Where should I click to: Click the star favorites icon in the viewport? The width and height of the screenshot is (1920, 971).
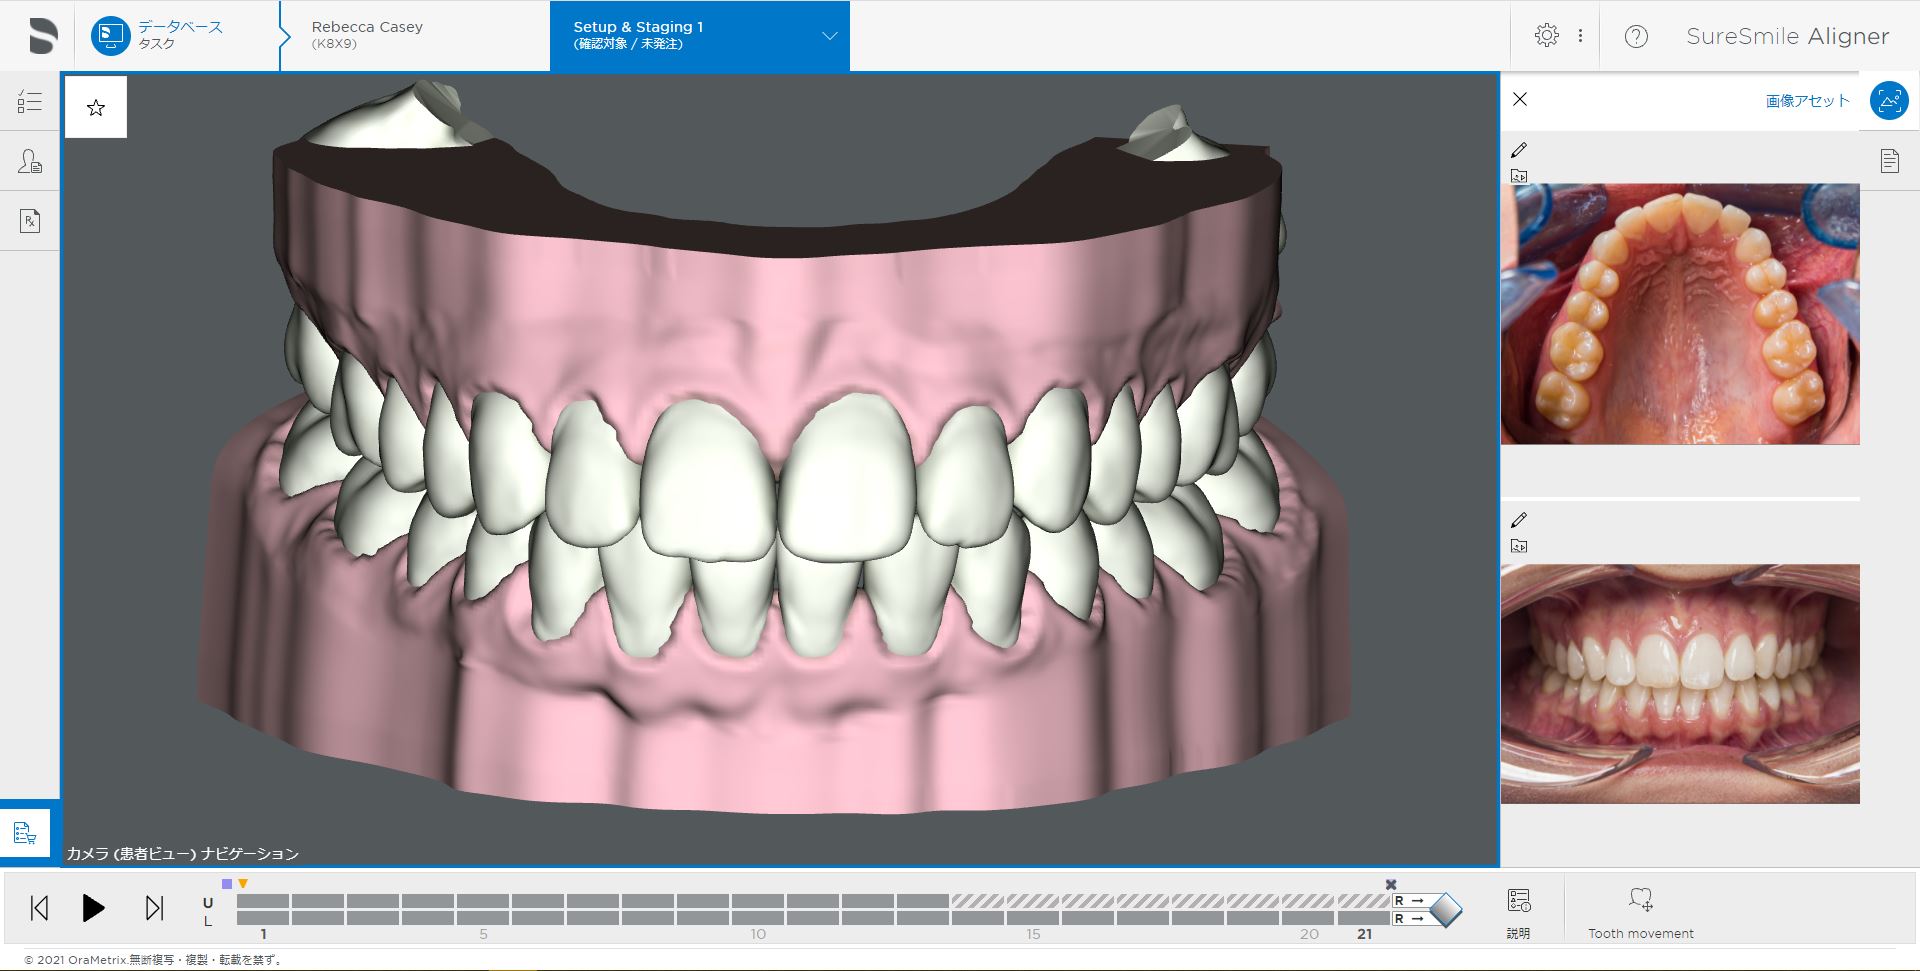coord(96,107)
